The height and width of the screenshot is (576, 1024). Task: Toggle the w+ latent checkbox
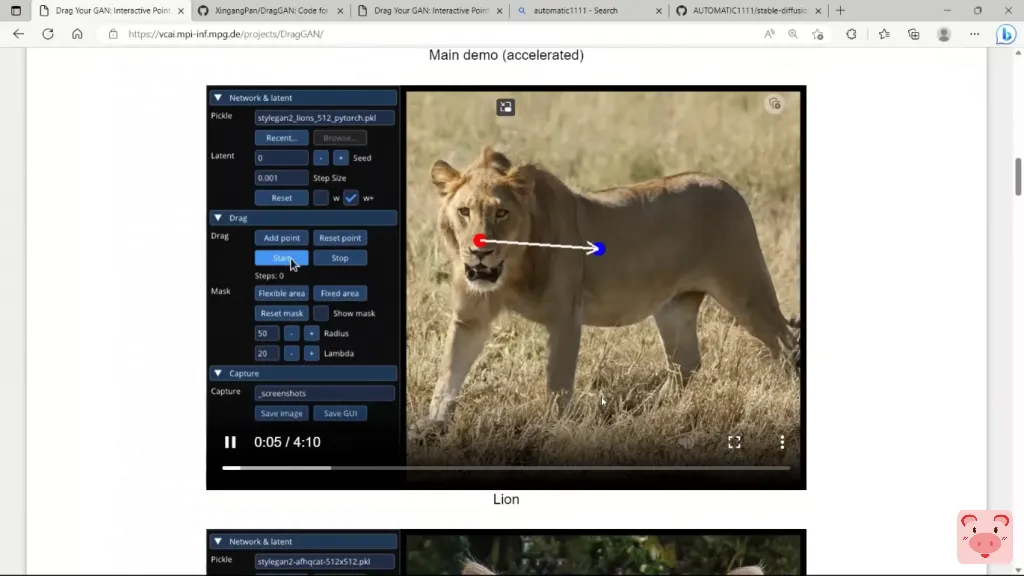[x=351, y=198]
